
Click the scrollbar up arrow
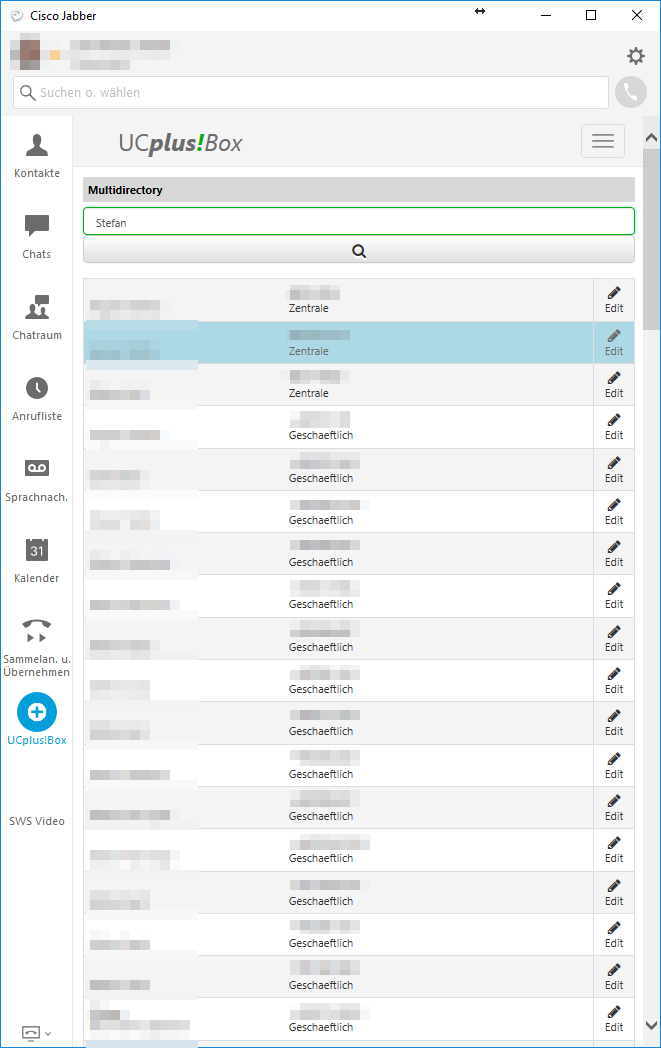coord(651,138)
